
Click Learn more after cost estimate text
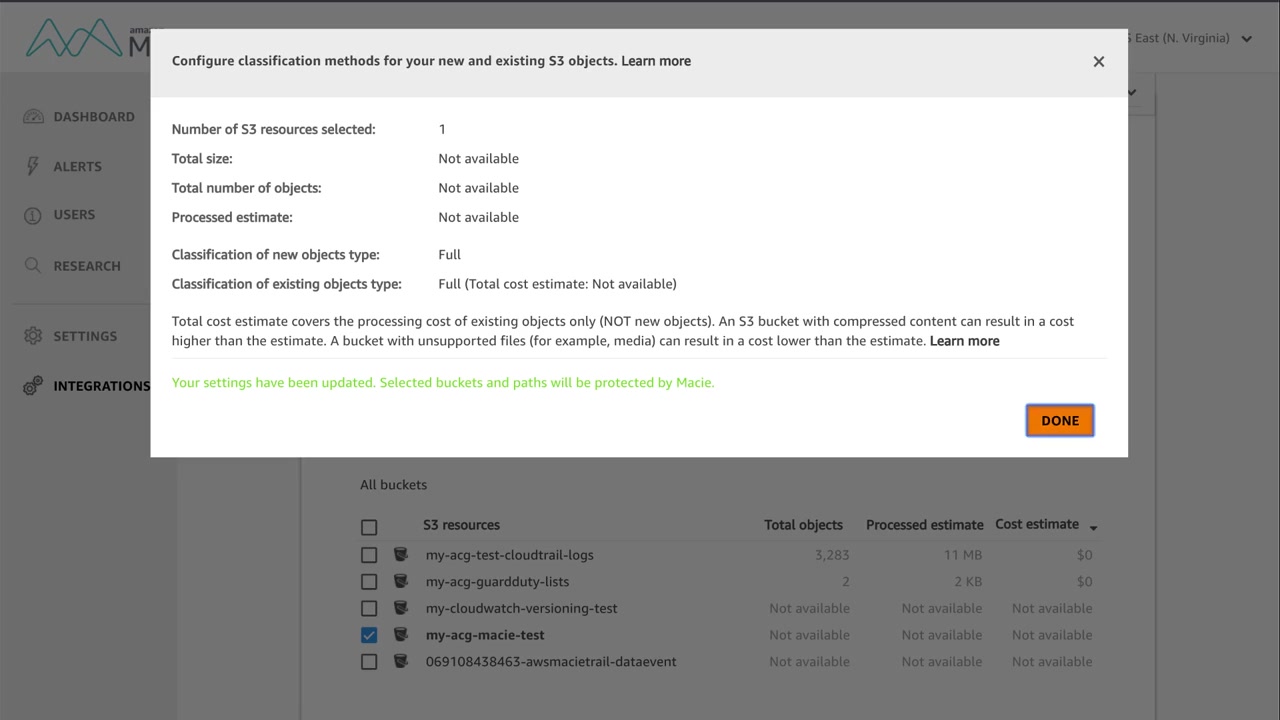pyautogui.click(x=964, y=341)
